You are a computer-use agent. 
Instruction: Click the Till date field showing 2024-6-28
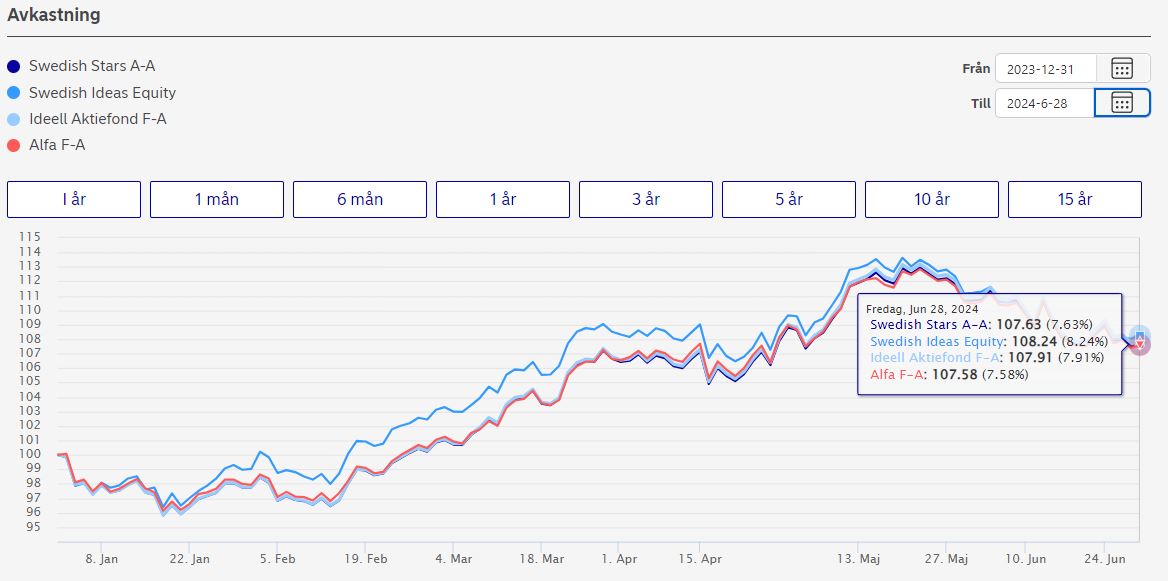pyautogui.click(x=1044, y=103)
